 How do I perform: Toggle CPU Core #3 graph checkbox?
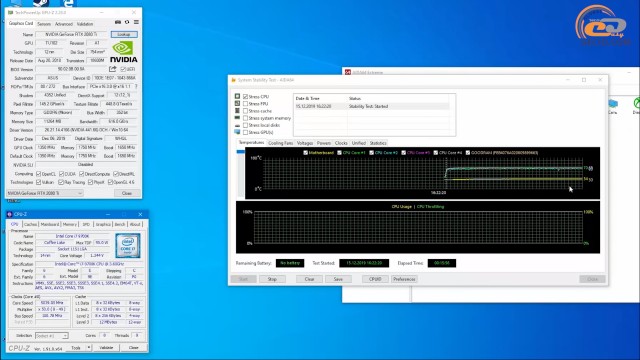tap(404, 153)
